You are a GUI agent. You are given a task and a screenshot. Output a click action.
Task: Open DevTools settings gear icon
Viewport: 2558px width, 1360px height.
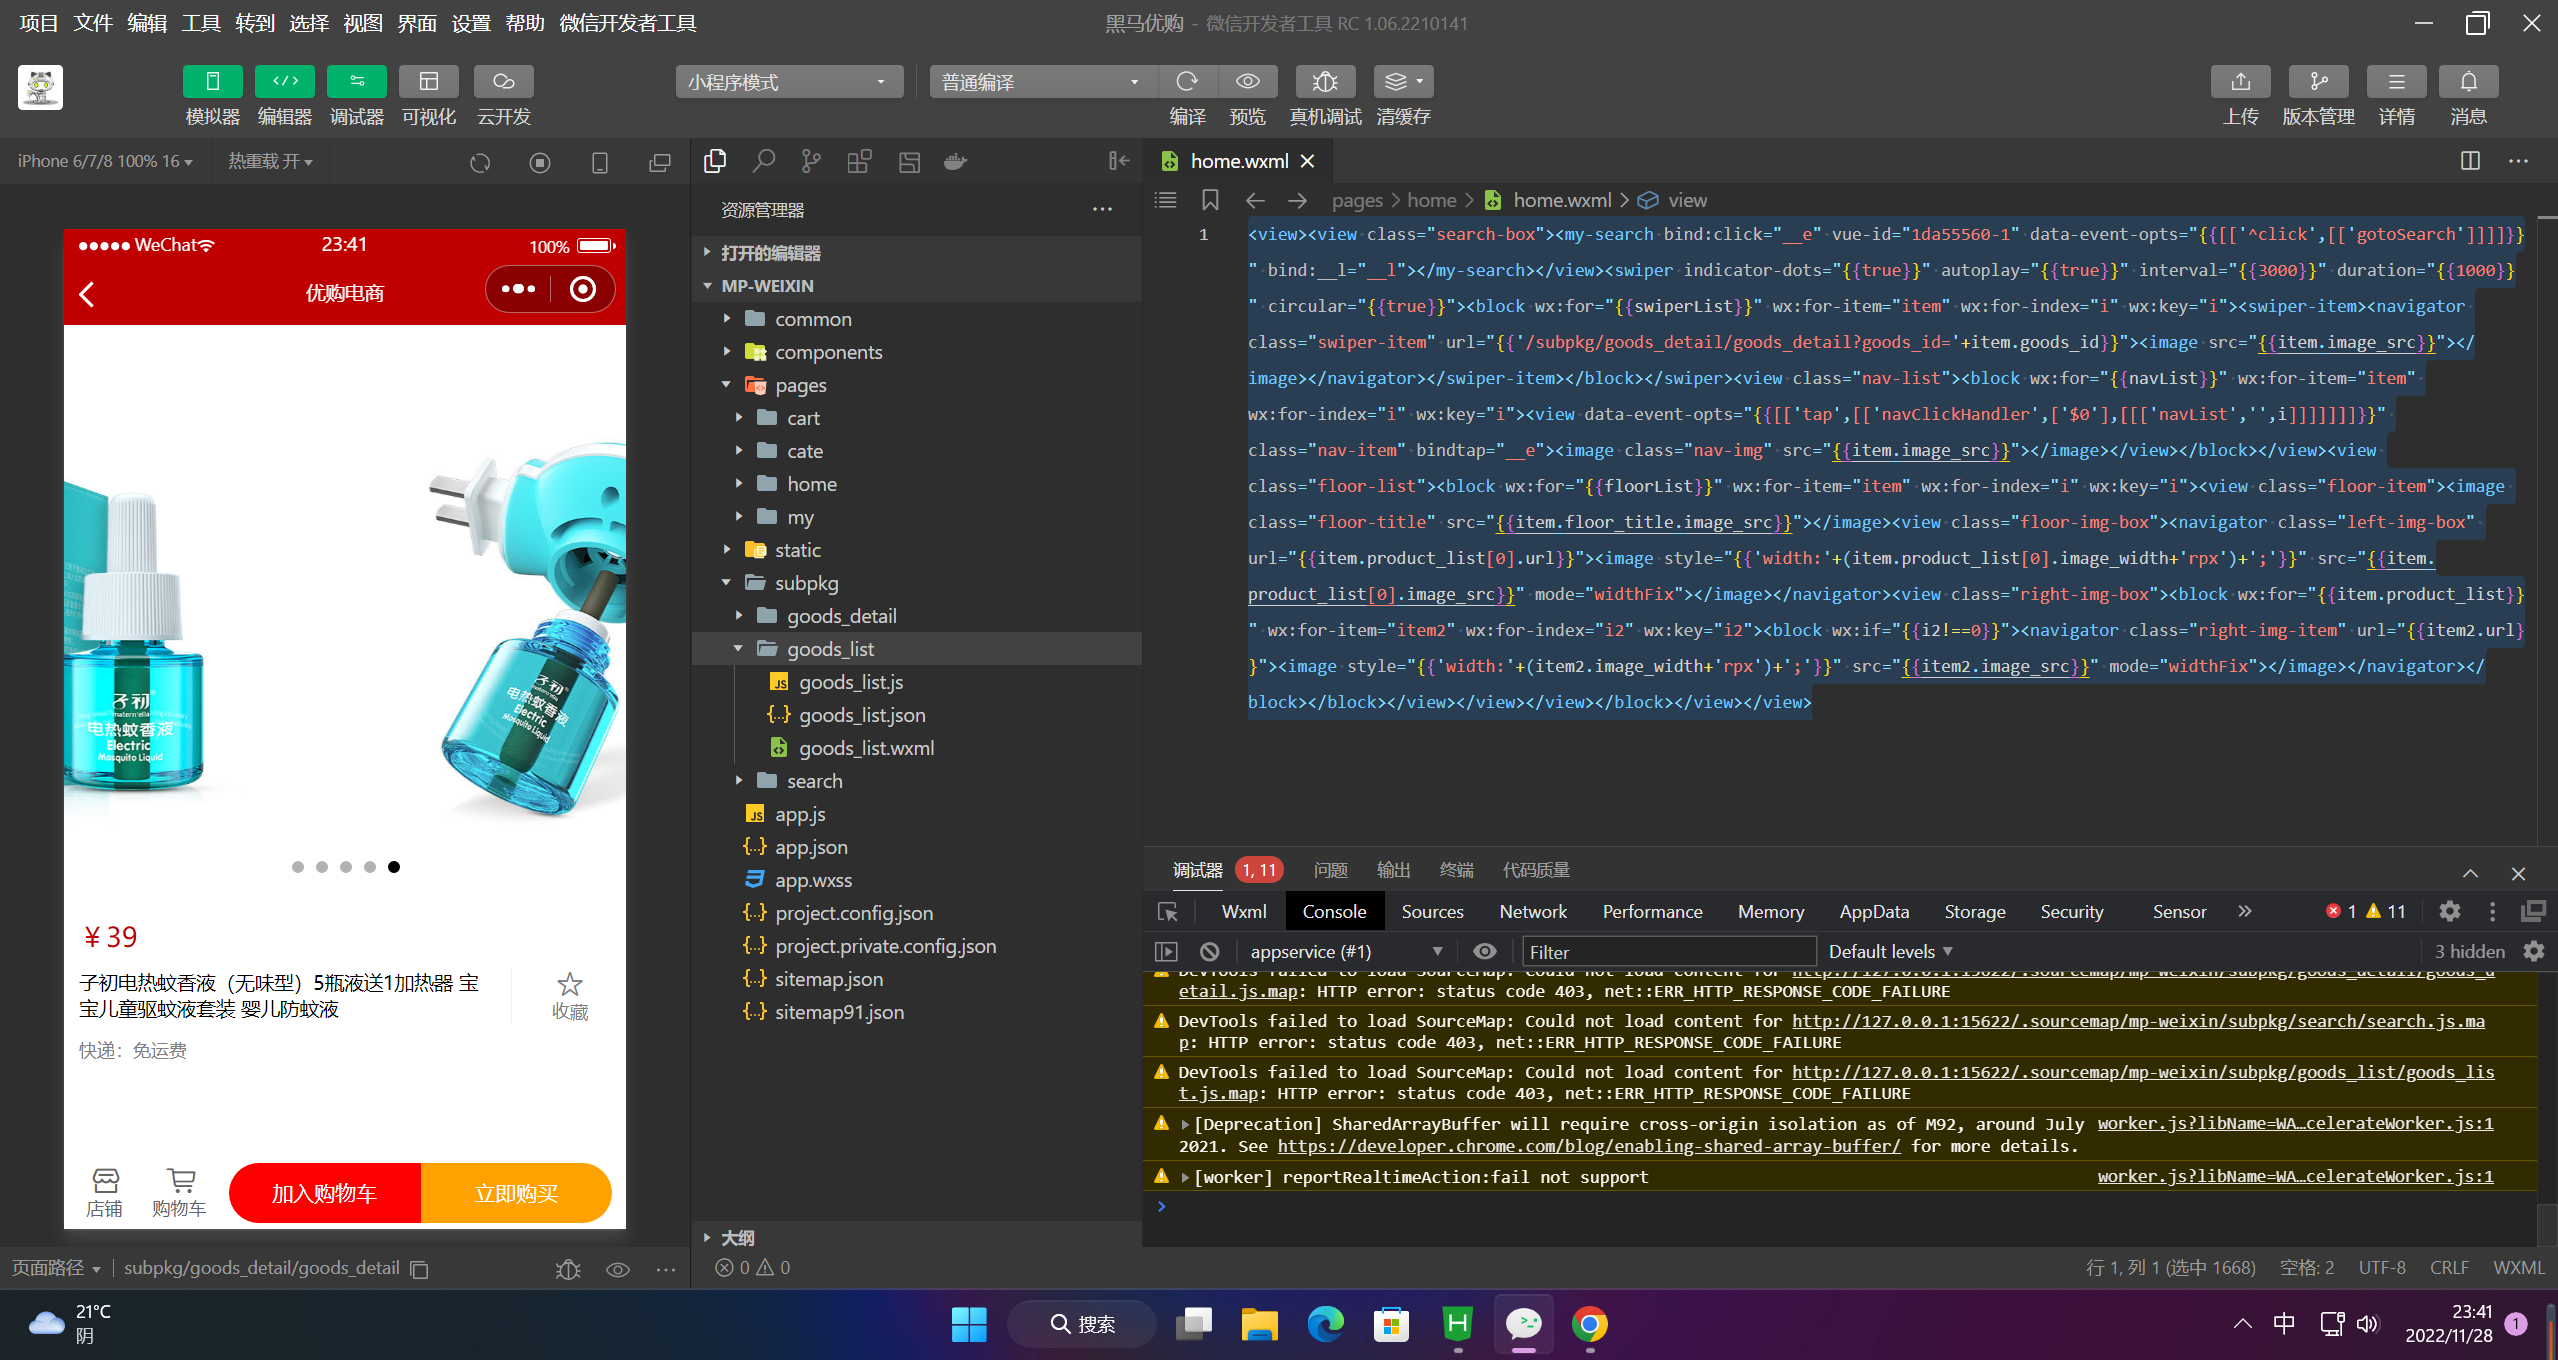(2449, 911)
